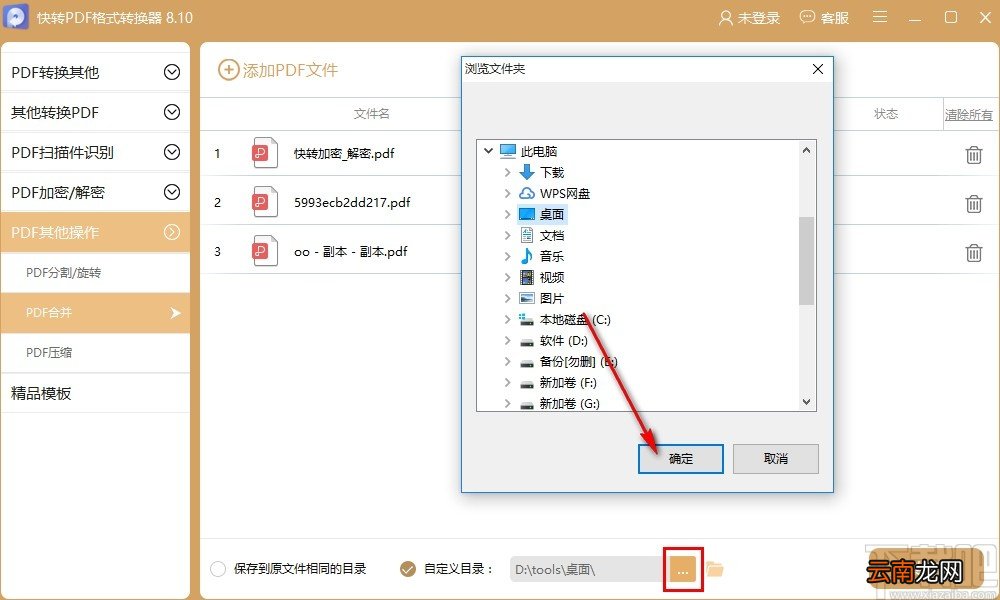Select 自定义目录 radio option
The height and width of the screenshot is (600, 1000).
coord(408,569)
